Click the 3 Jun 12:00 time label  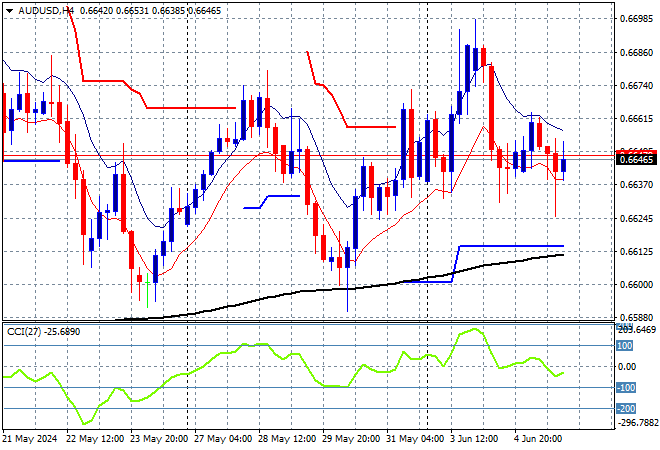pos(474,439)
